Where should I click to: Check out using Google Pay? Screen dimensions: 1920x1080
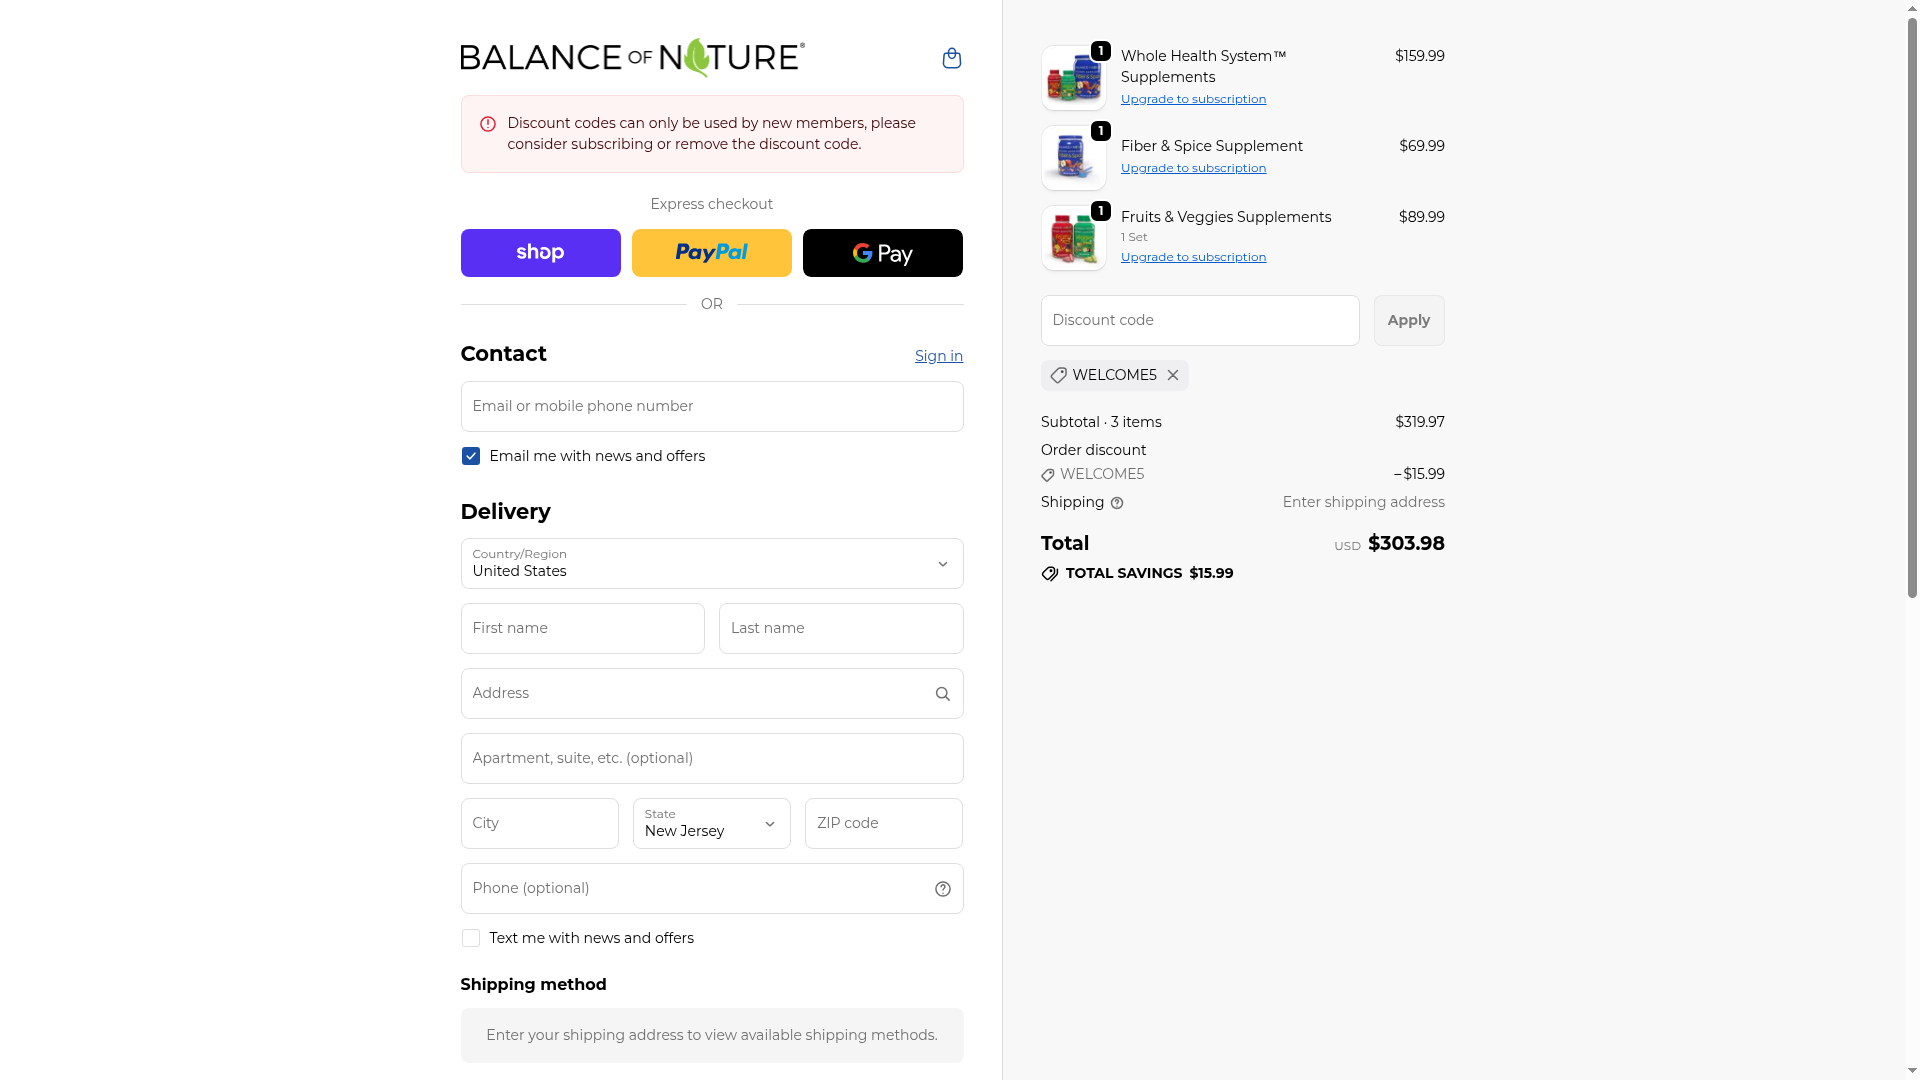point(882,253)
